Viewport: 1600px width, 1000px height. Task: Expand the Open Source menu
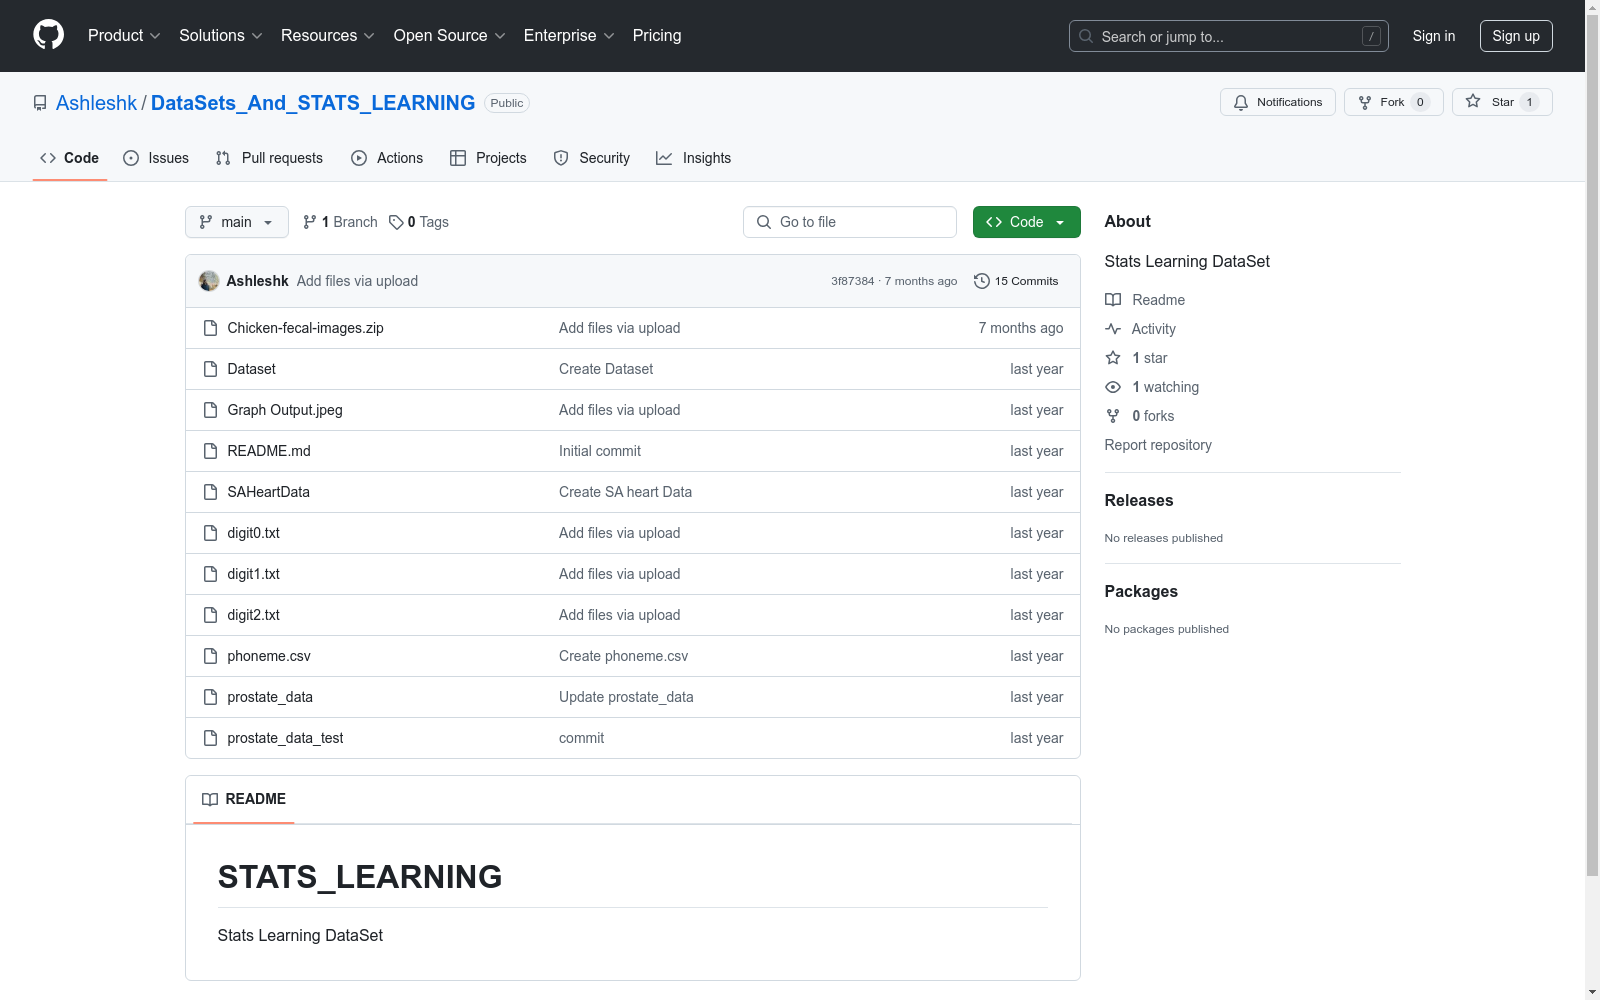pos(450,36)
